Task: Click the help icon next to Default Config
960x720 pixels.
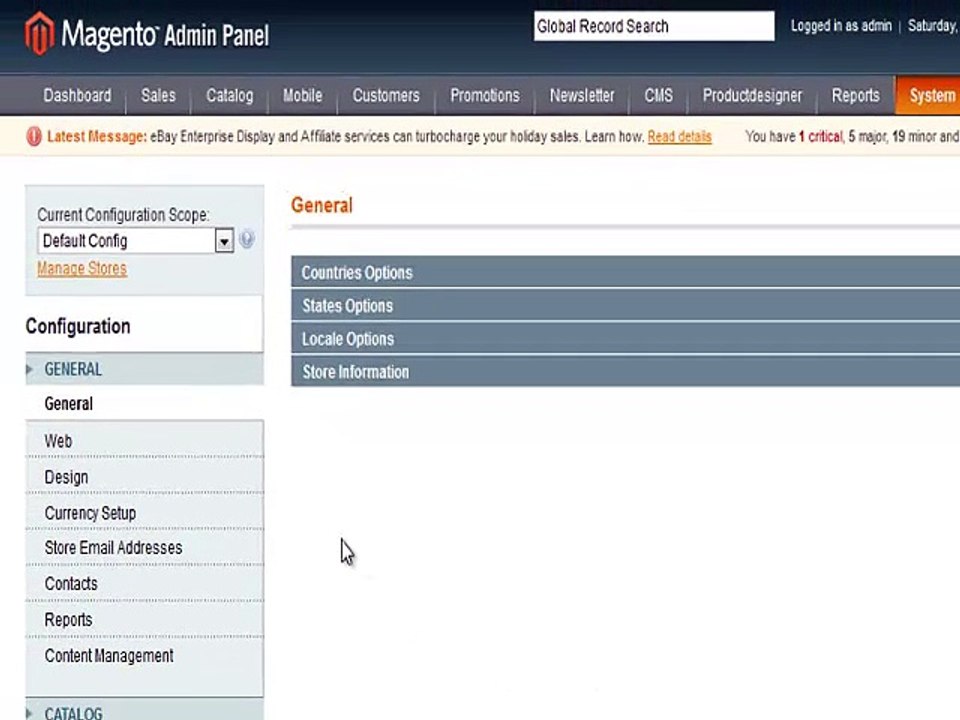Action: (247, 239)
